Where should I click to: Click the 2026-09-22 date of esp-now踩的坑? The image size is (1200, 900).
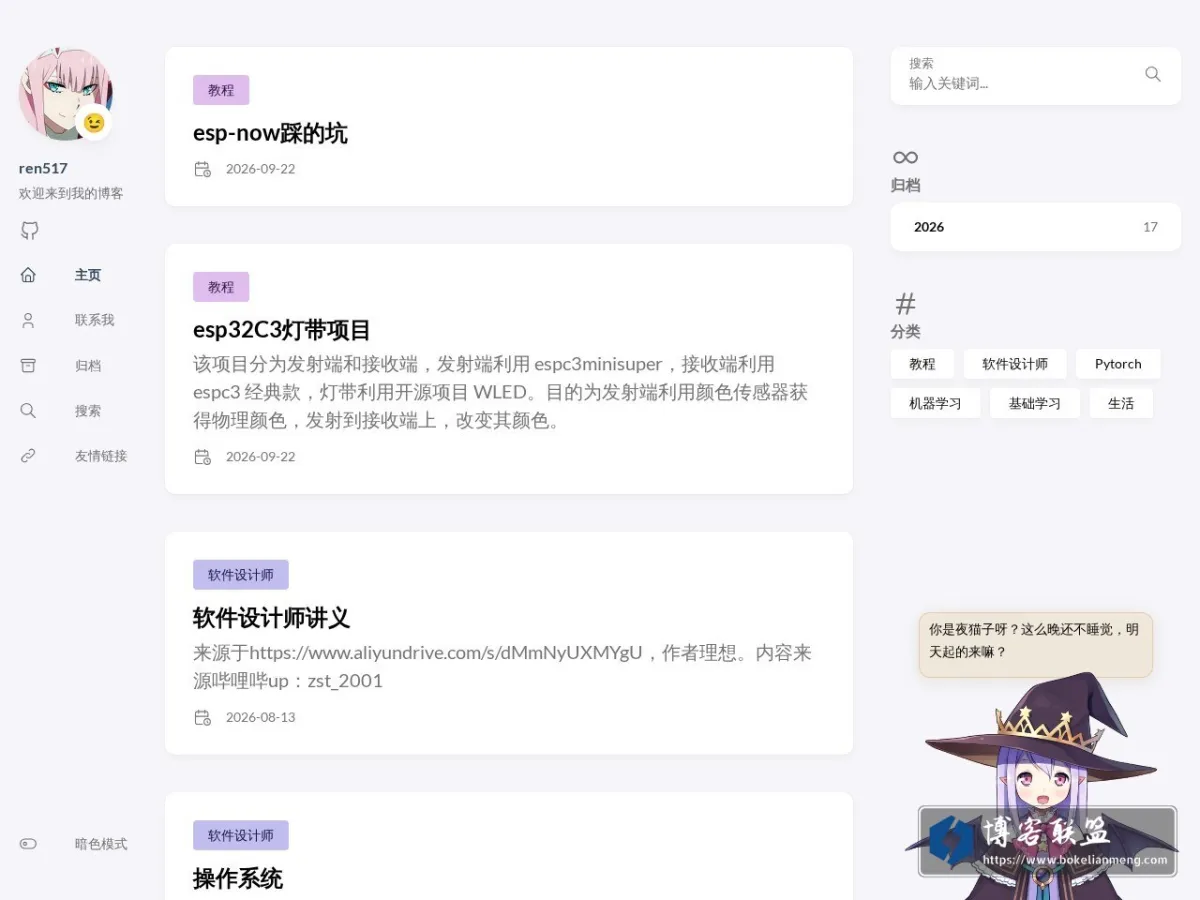[x=260, y=169]
